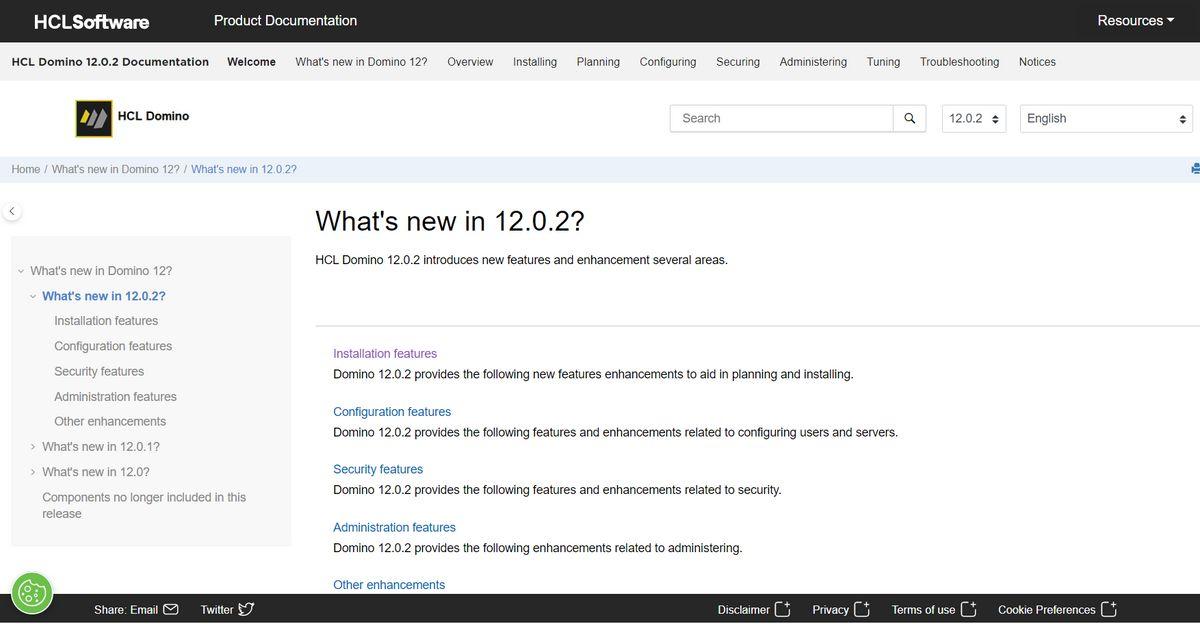Click the Share: Email footer link
Image resolution: width=1200 pixels, height=624 pixels.
(126, 609)
